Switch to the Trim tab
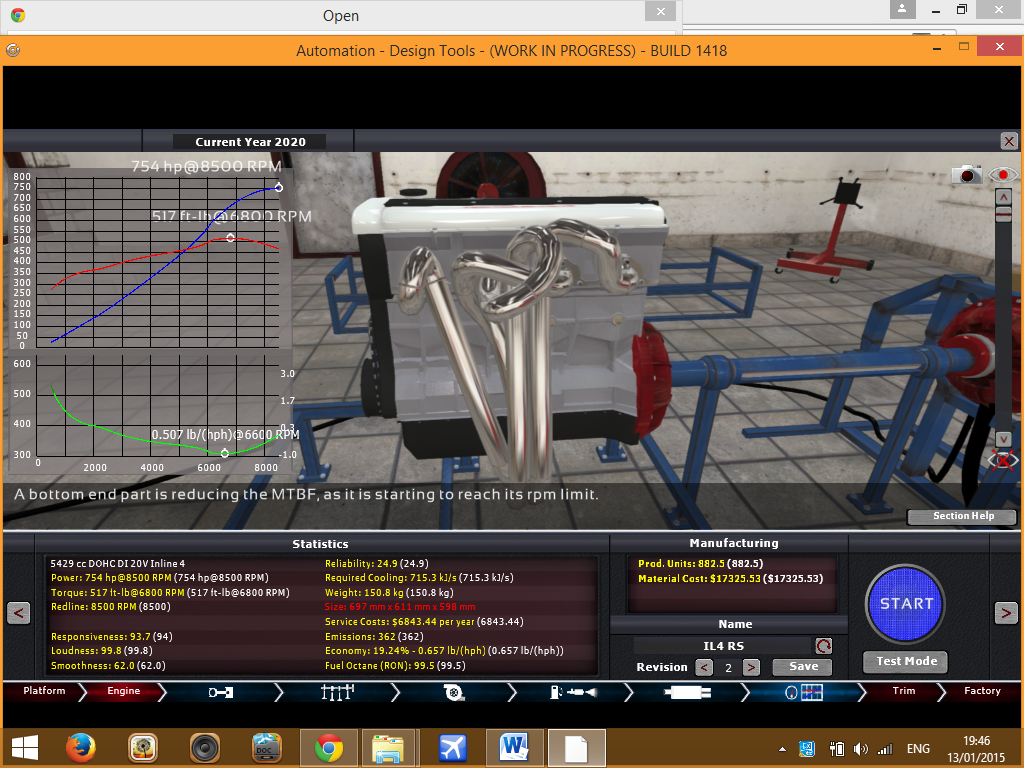 [904, 691]
